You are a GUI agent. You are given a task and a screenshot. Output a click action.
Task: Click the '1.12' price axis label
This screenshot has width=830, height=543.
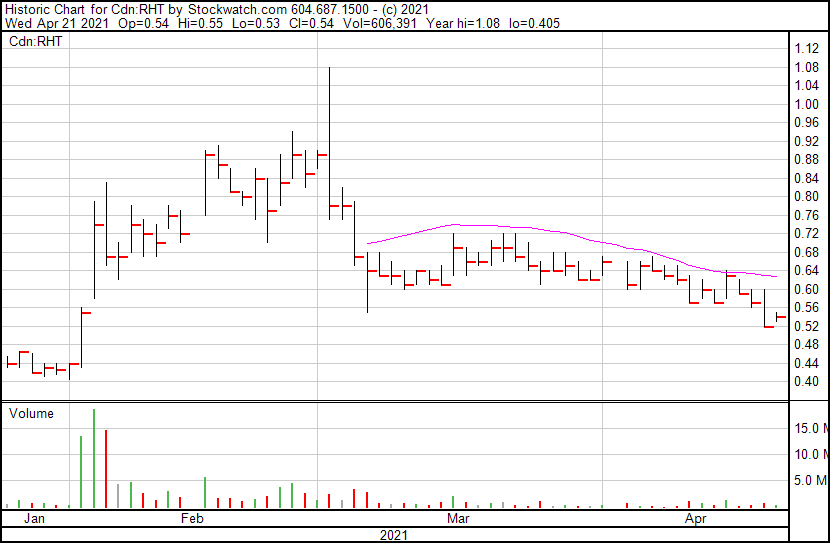[807, 49]
